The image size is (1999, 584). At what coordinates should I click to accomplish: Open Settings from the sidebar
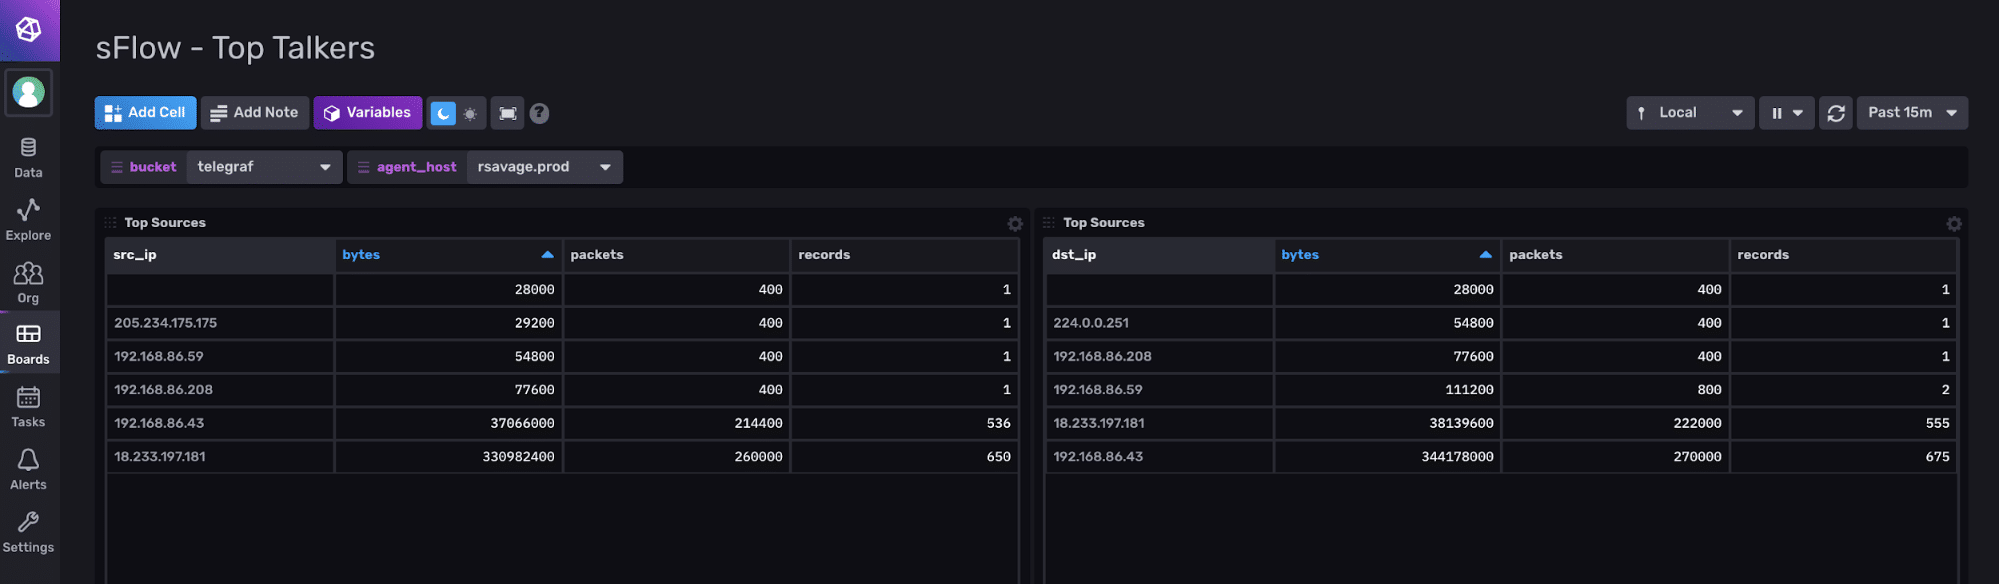coord(29,533)
